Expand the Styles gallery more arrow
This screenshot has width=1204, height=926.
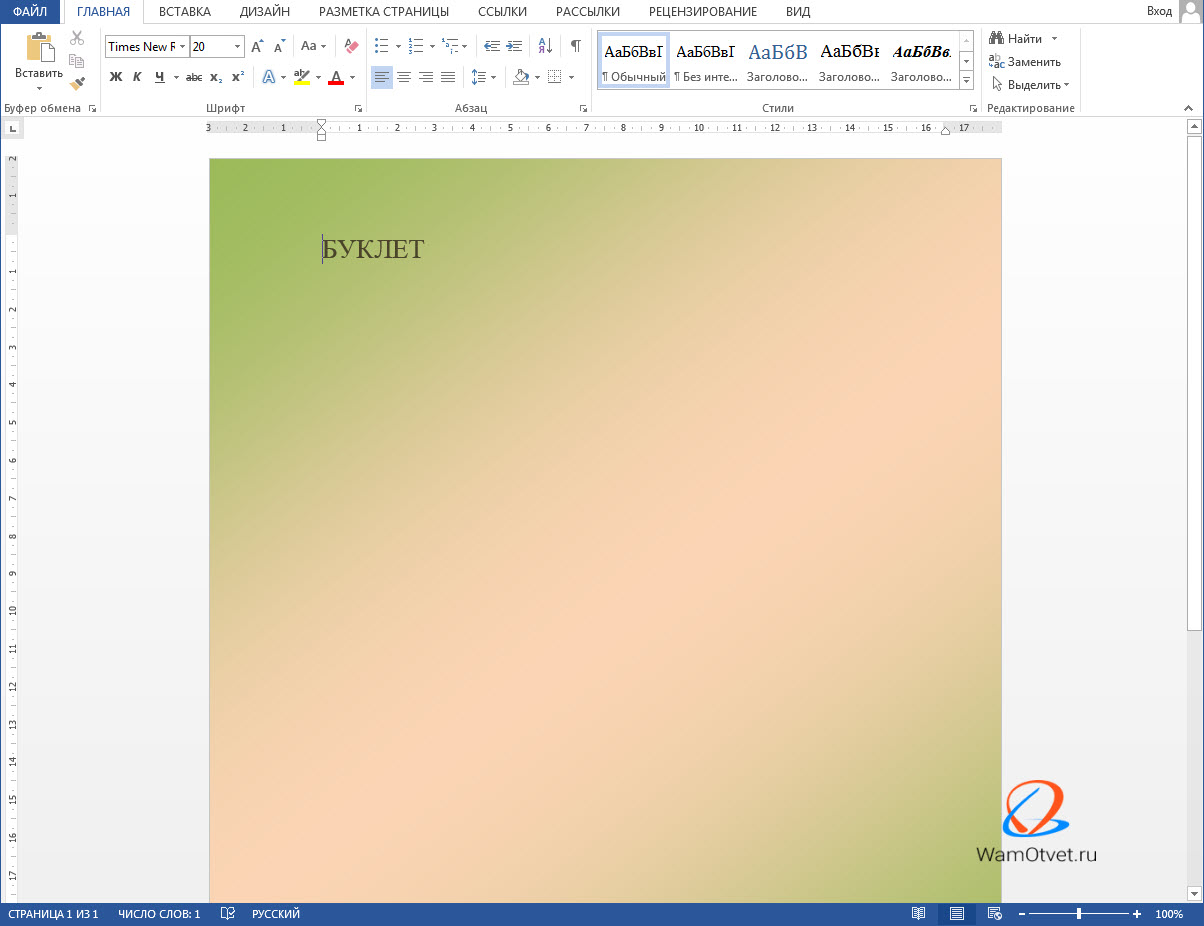pyautogui.click(x=966, y=80)
